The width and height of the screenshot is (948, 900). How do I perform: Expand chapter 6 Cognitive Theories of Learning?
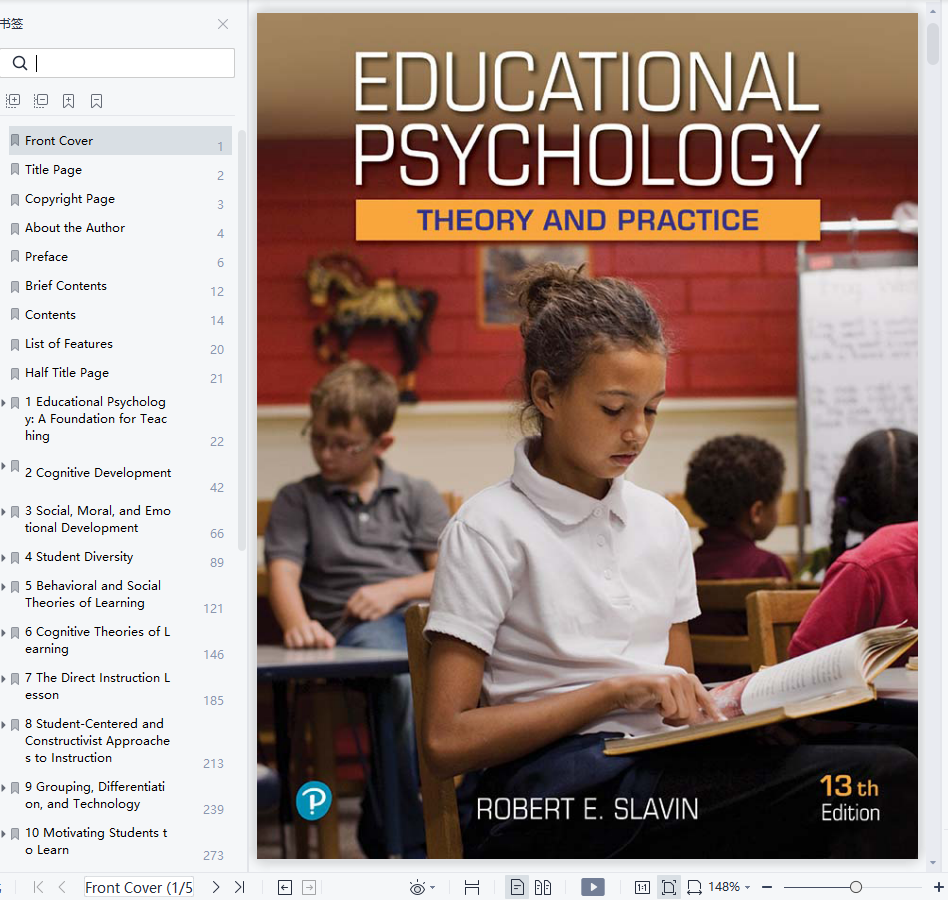pyautogui.click(x=3, y=632)
